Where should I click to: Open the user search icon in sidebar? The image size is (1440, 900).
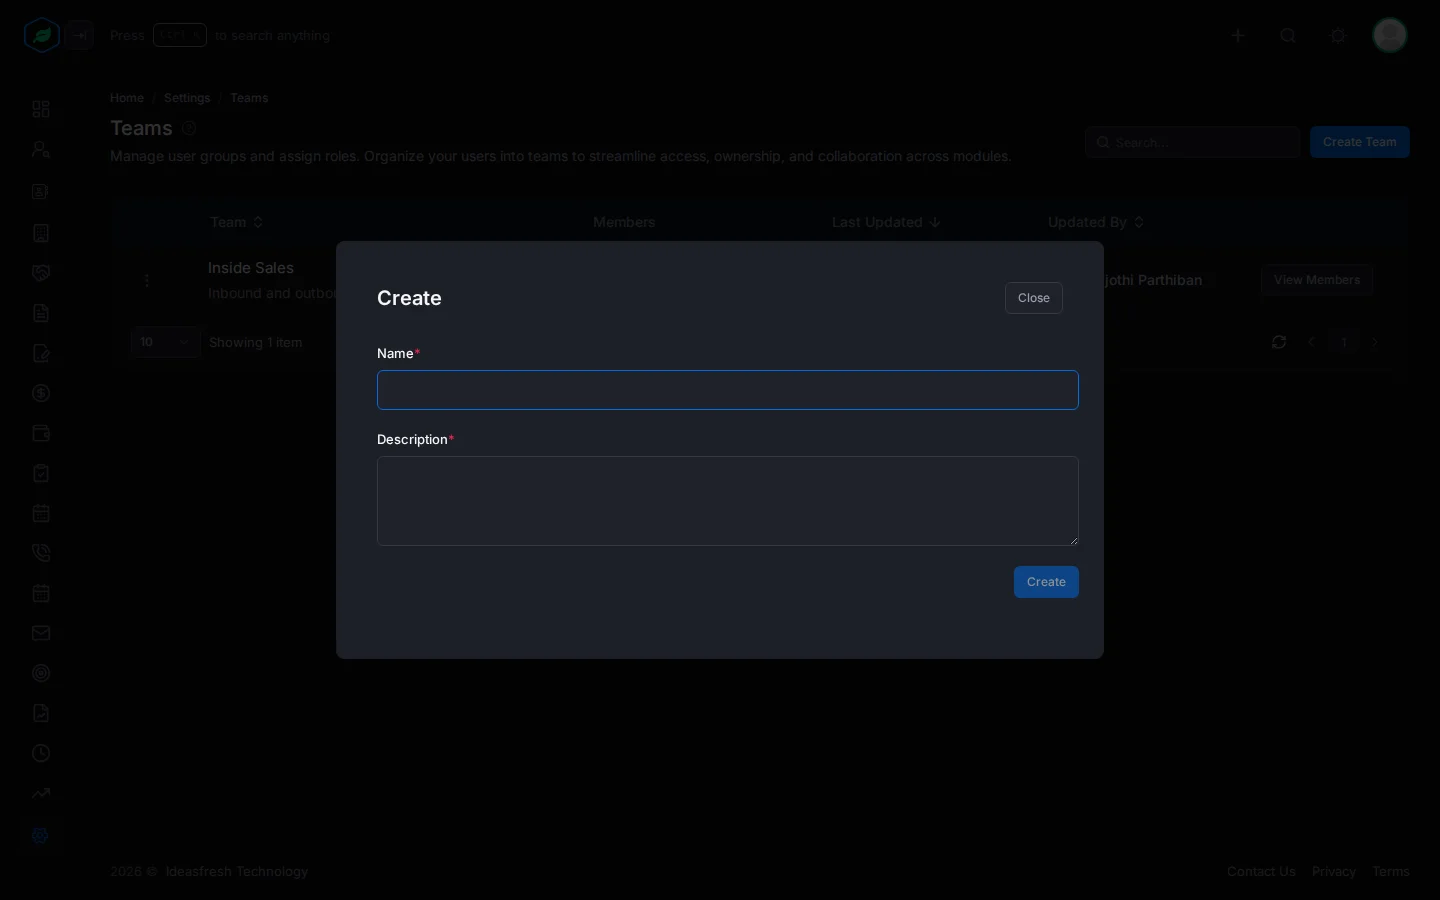[x=41, y=150]
